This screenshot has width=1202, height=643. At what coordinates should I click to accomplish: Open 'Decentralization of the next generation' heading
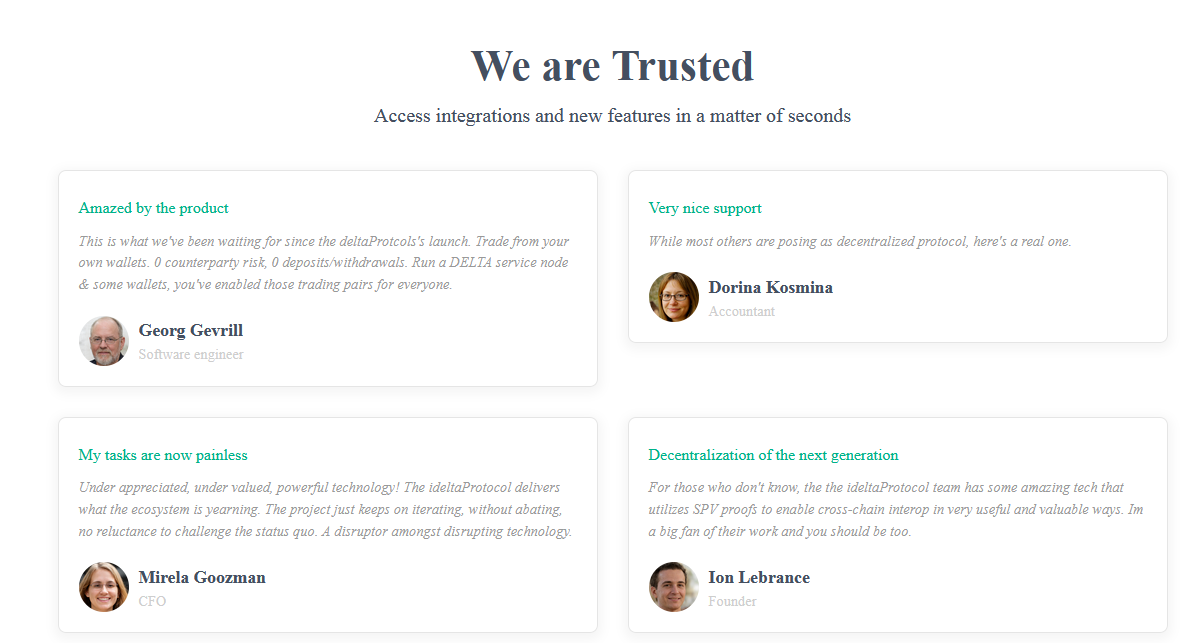(x=773, y=455)
